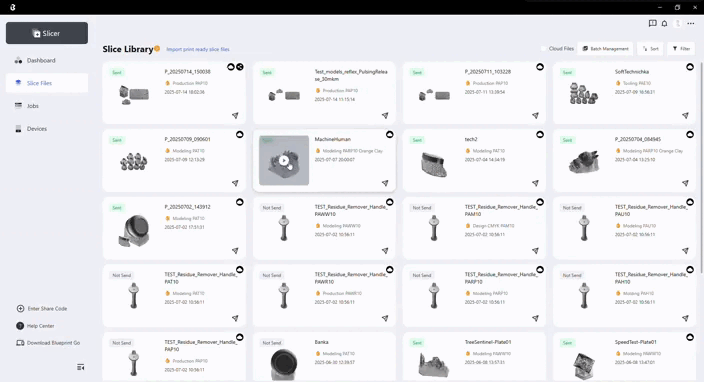Send TEST_Residue_Remover_Handle_PAU10 to printer
704x382 pixels.
pyautogui.click(x=685, y=251)
